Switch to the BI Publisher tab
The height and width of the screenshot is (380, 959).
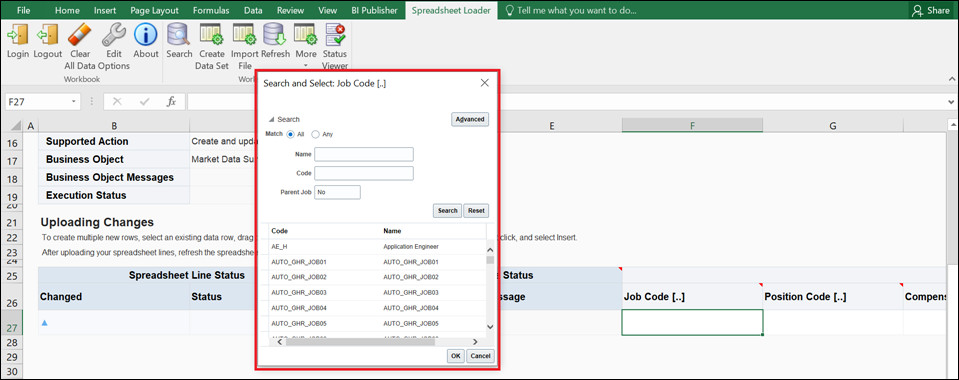[374, 10]
